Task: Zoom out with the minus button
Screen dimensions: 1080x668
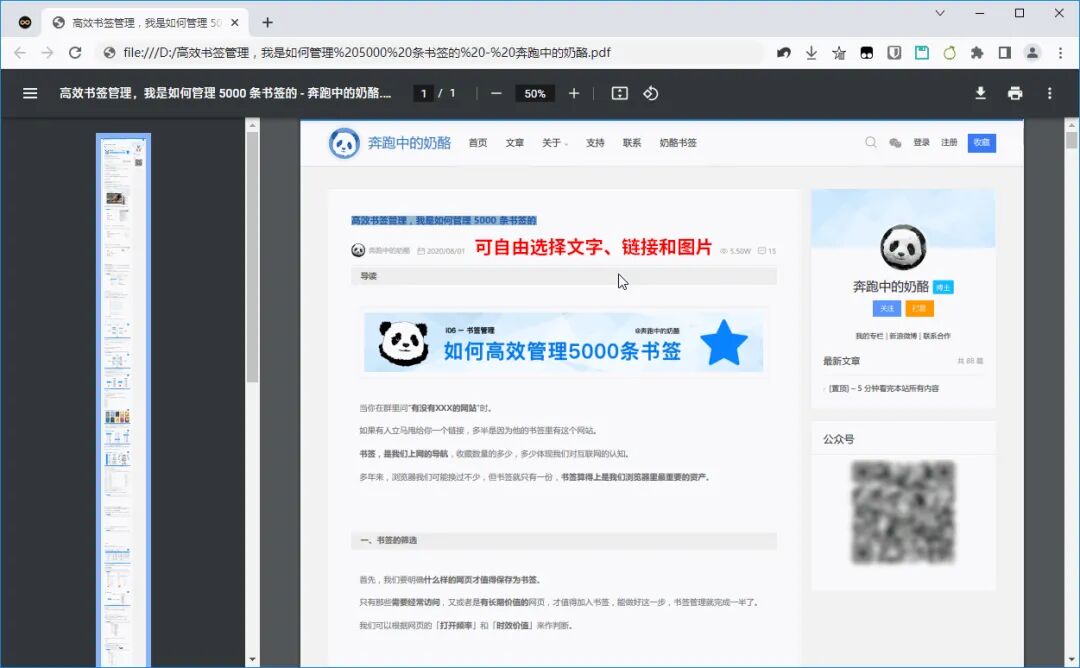Action: (x=496, y=93)
